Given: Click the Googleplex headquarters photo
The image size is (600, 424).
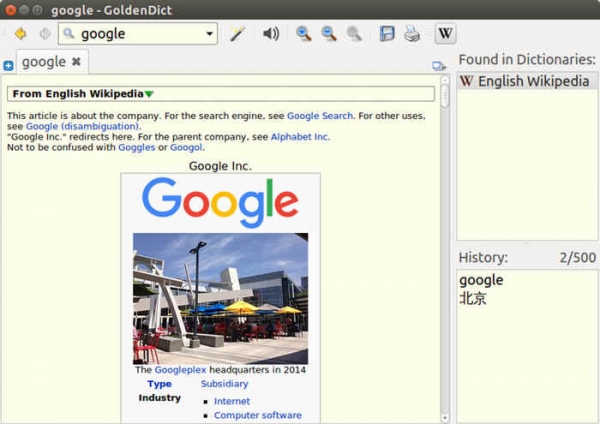Looking at the screenshot, I should pyautogui.click(x=220, y=298).
